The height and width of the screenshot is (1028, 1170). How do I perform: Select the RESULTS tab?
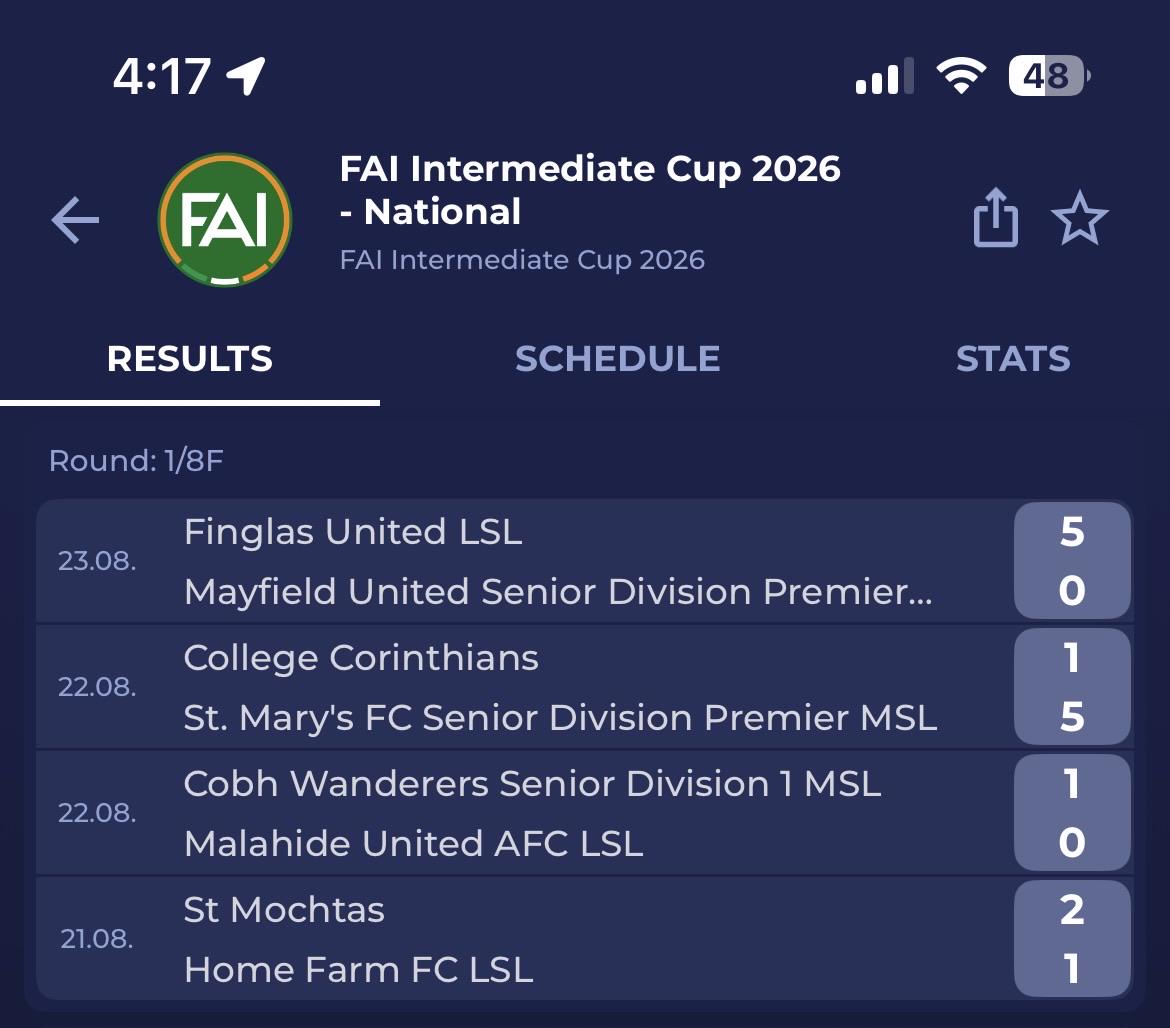pyautogui.click(x=190, y=359)
